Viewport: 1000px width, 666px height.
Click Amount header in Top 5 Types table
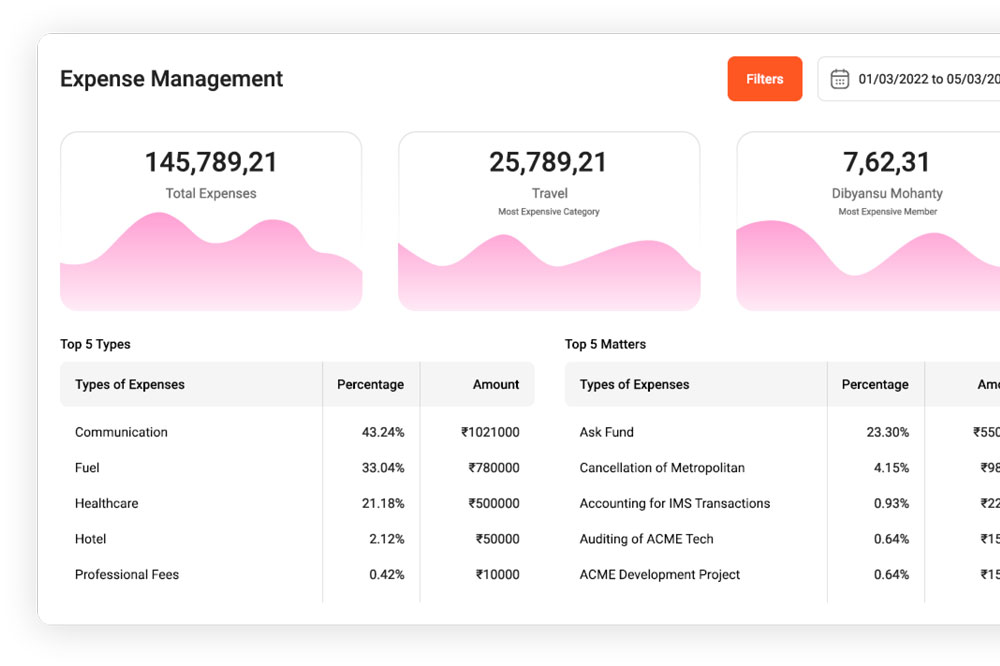(496, 385)
